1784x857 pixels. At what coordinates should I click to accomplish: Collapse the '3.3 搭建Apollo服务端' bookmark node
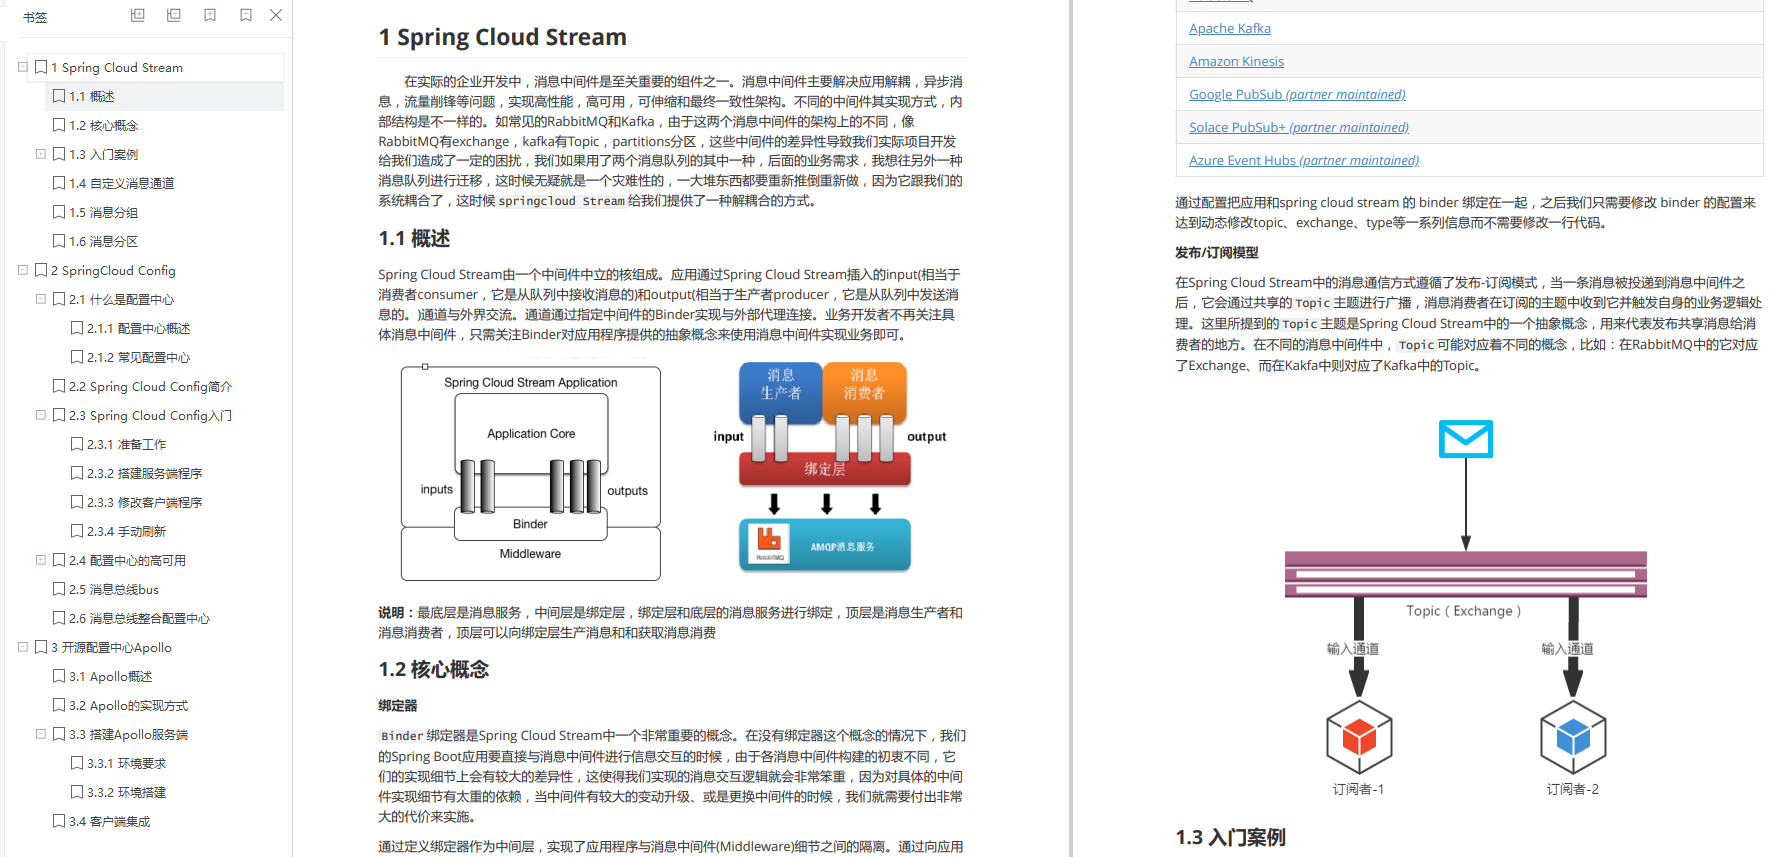pos(41,734)
